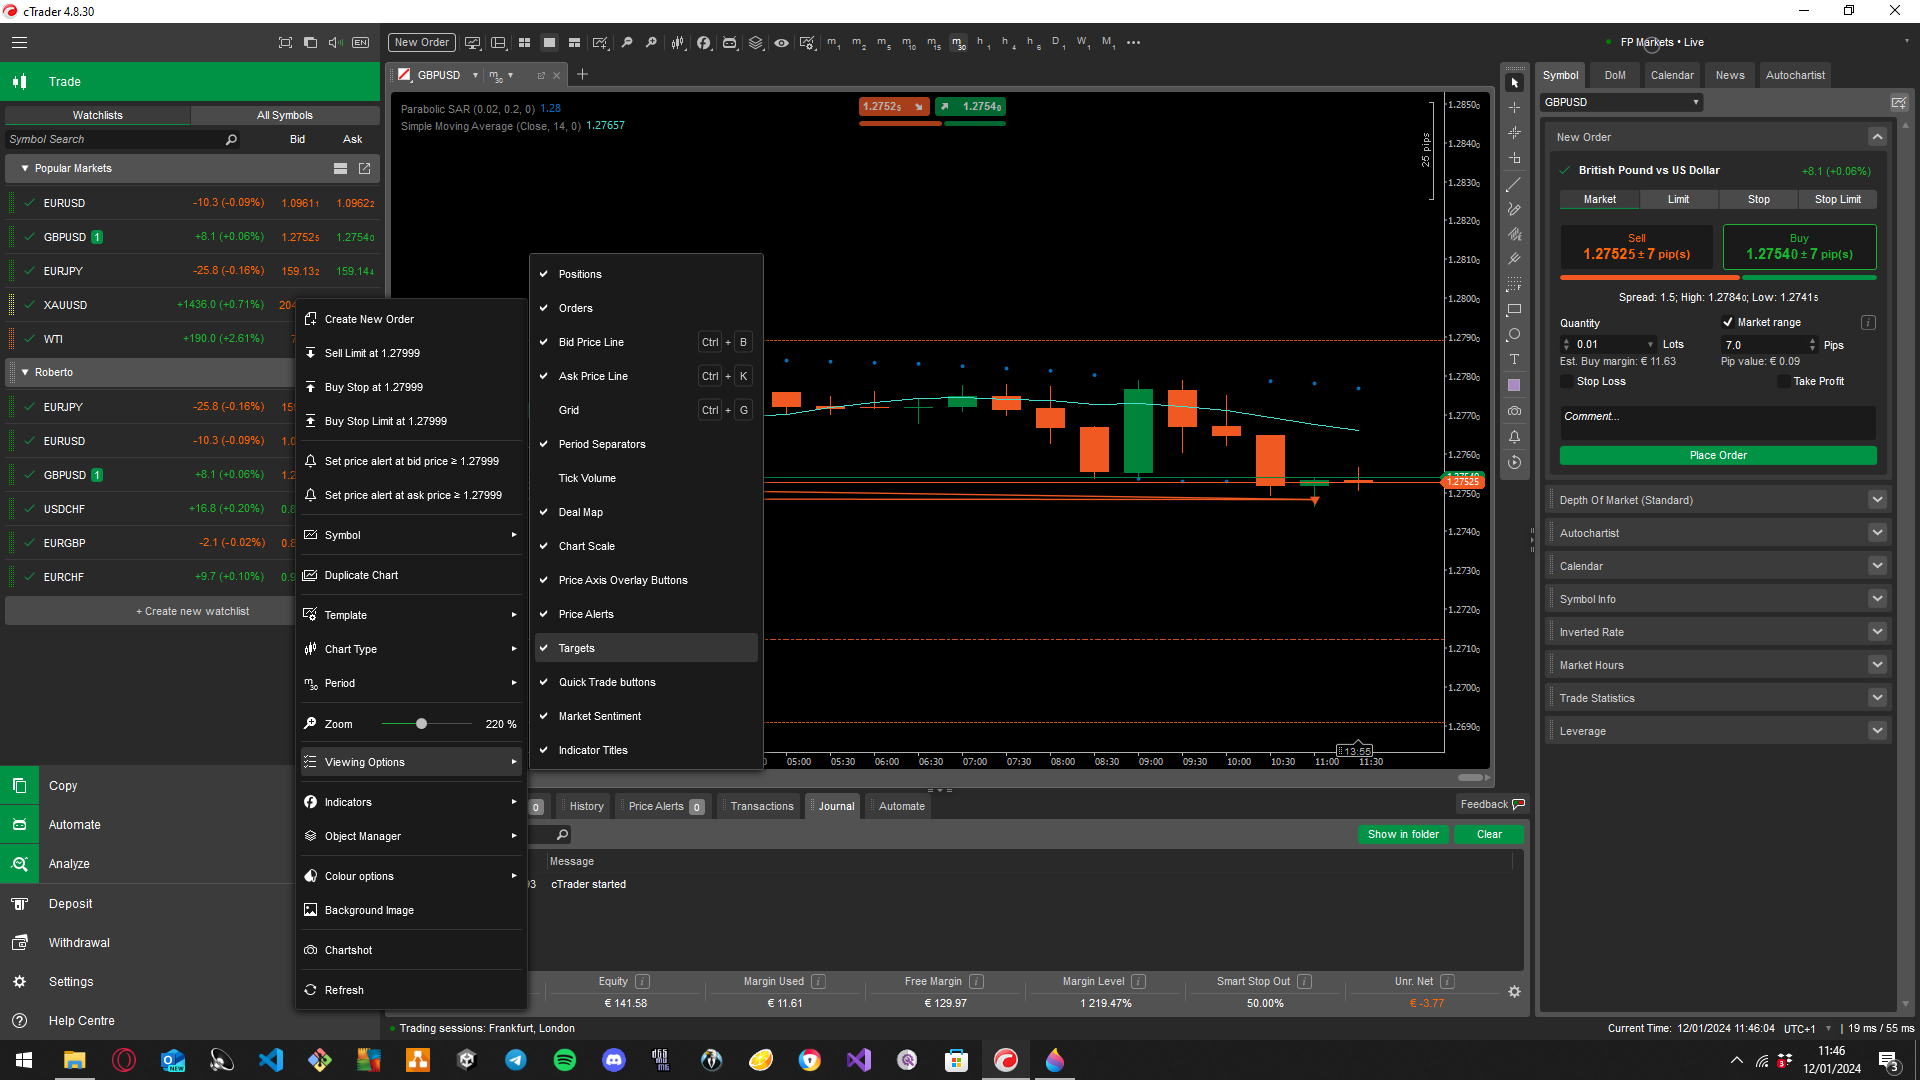1920x1080 pixels.
Task: Open the GBPUSD symbol dropdown
Action: 1695,102
